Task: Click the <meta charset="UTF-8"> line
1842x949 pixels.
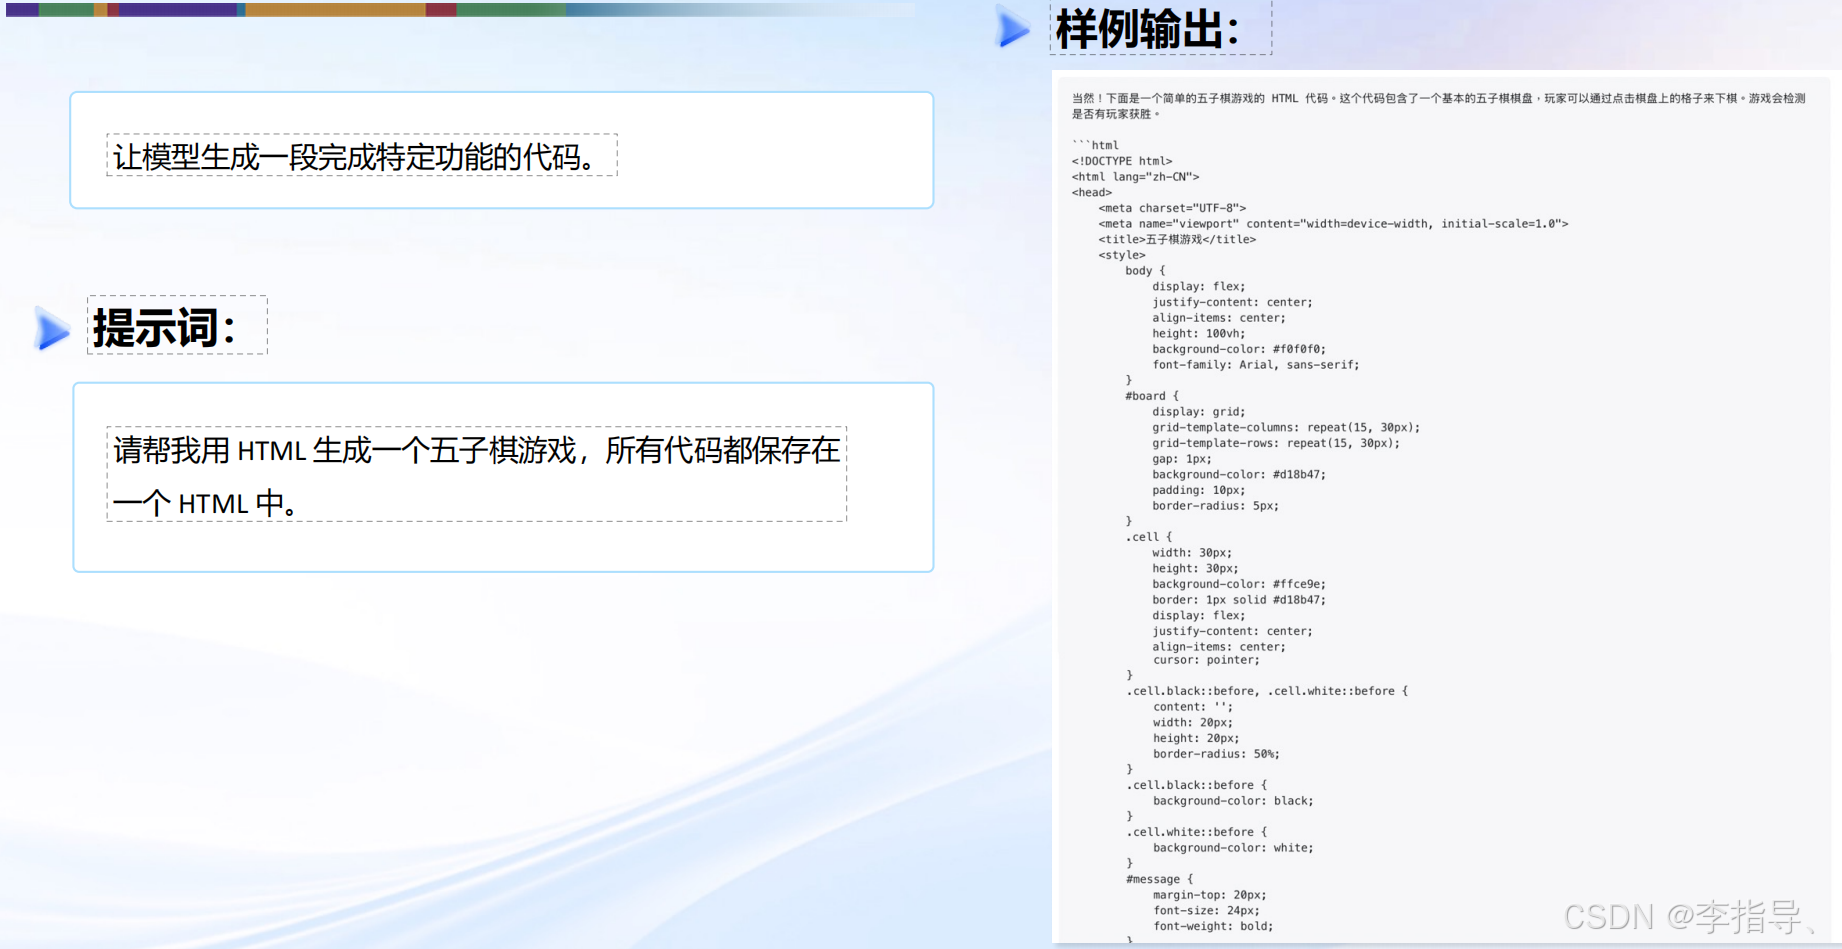Action: tap(1172, 208)
